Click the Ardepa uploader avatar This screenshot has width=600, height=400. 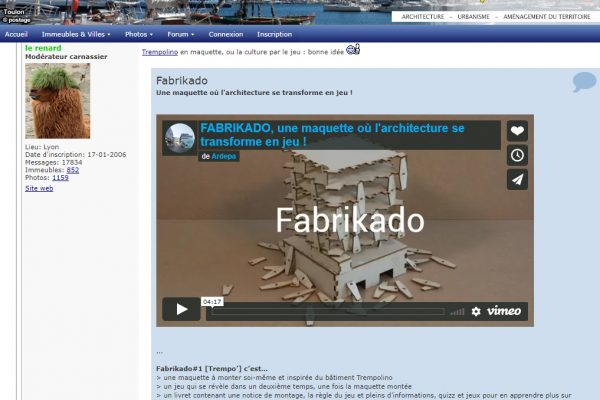pos(180,138)
